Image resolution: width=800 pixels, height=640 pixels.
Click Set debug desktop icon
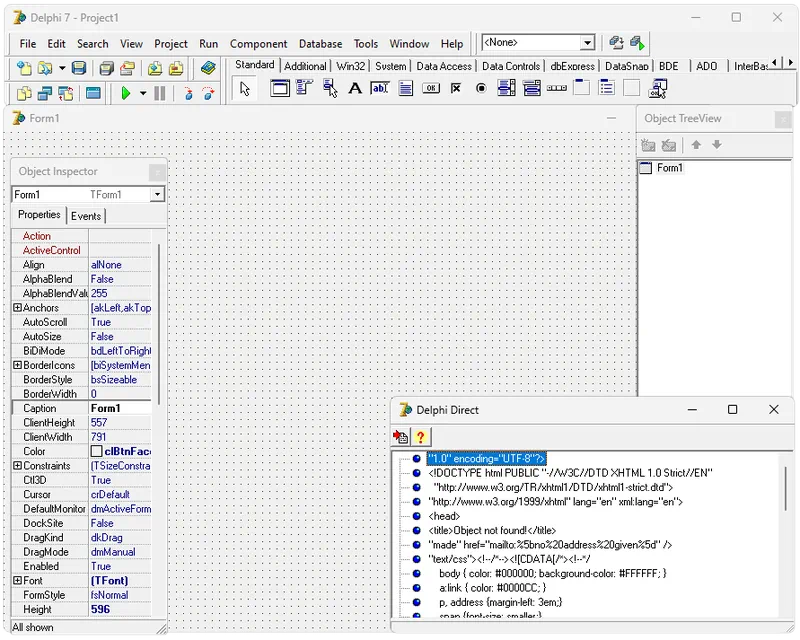(637, 43)
